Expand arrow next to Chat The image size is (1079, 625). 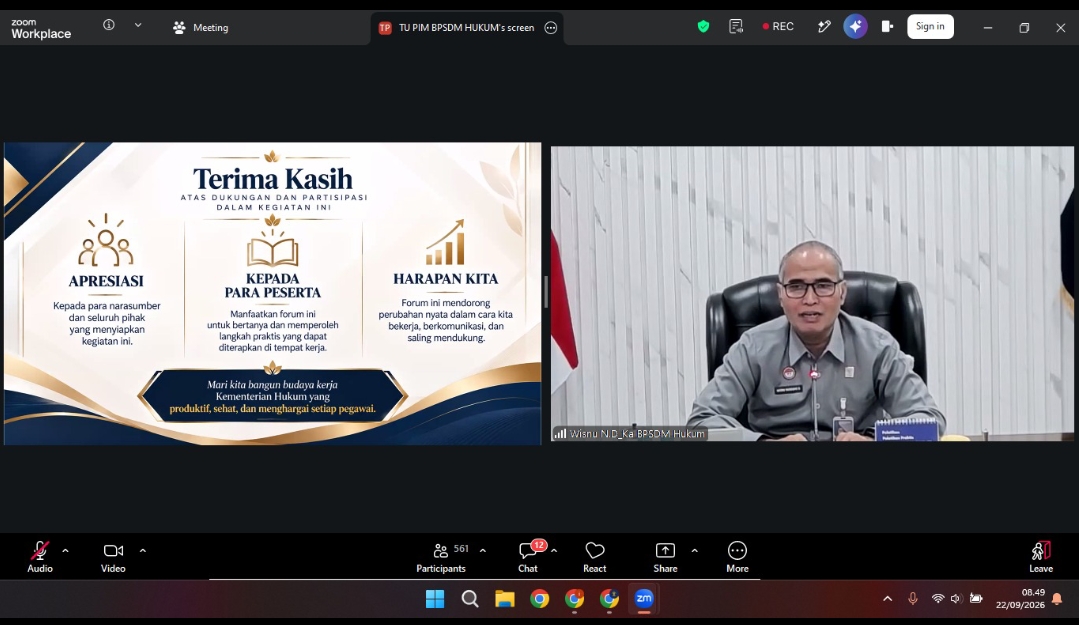pos(554,551)
